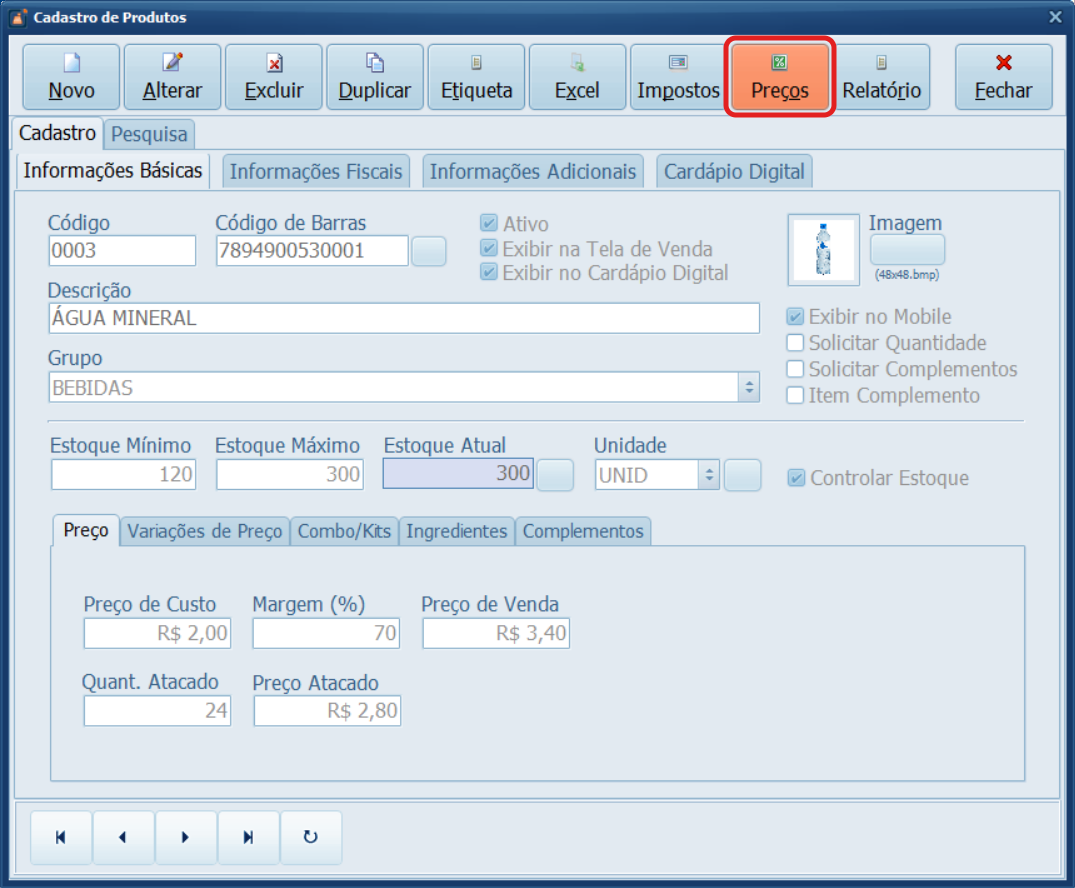Toggle the Solicitar Quantidade checkbox

coord(796,343)
